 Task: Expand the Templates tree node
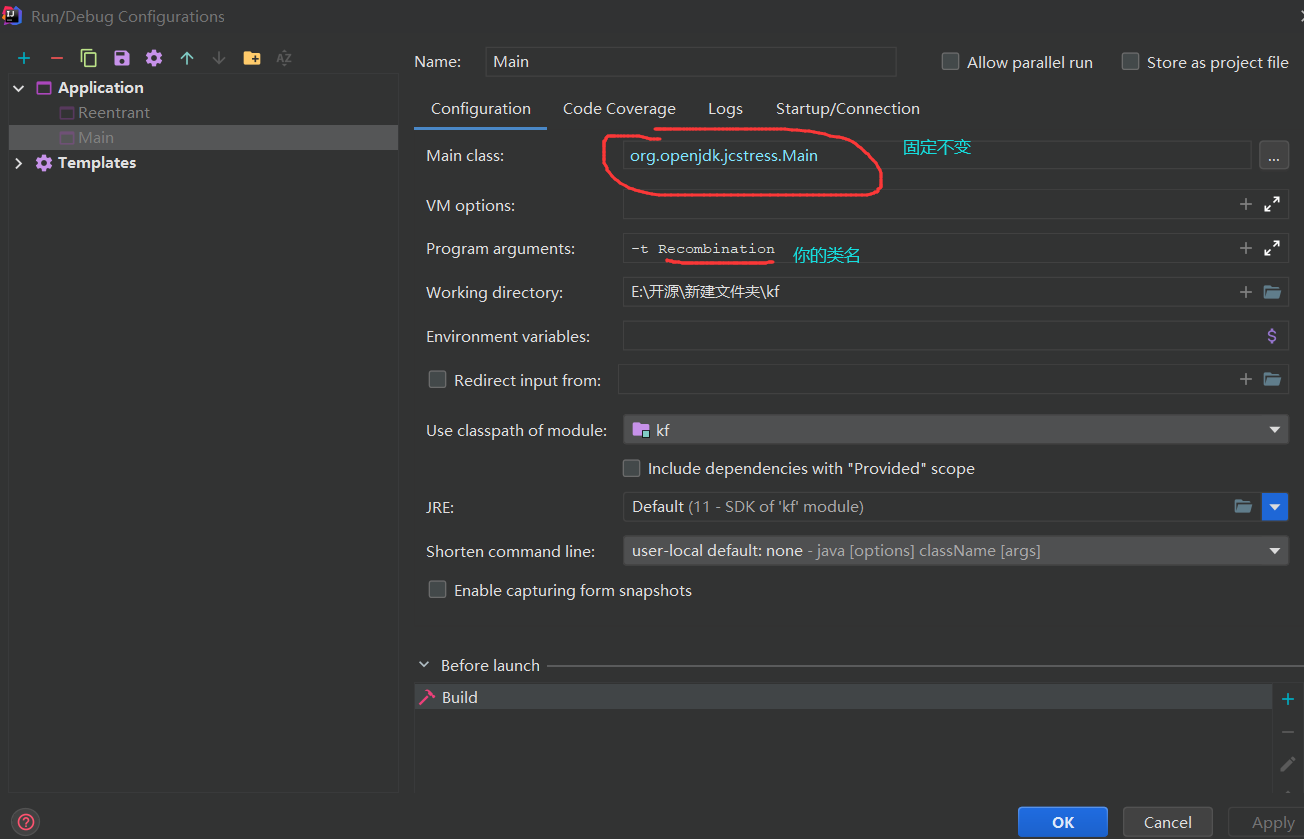tap(19, 163)
